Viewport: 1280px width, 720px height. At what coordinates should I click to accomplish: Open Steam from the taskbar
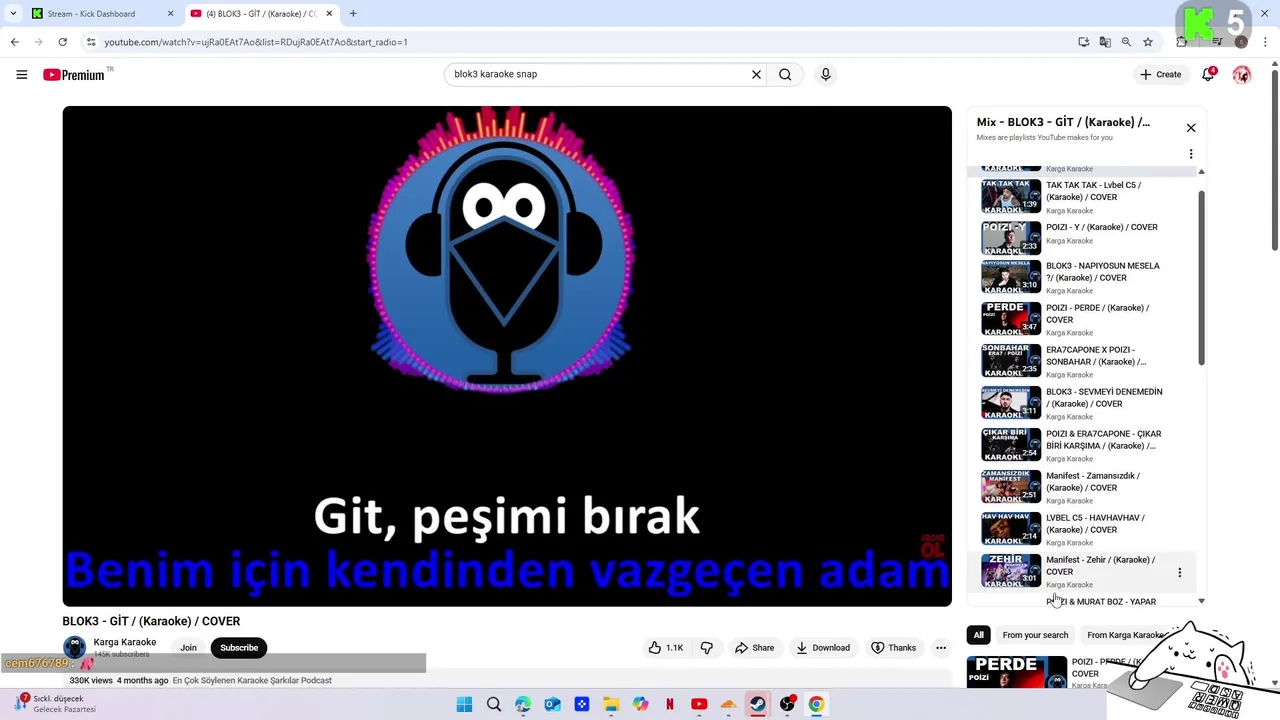point(758,704)
